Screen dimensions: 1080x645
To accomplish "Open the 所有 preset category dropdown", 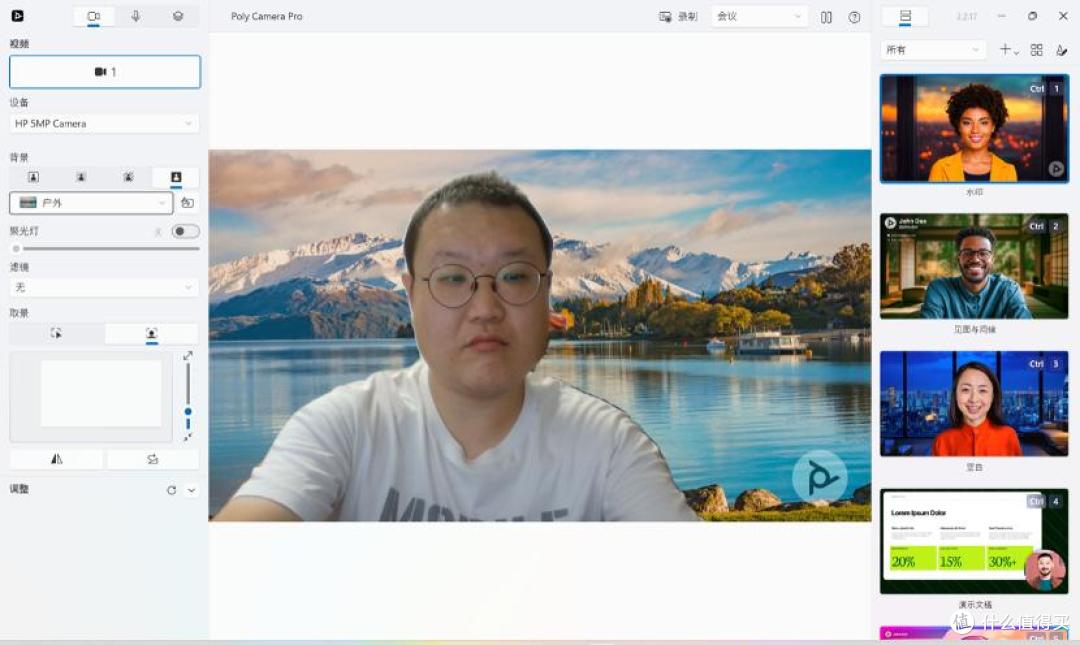I will point(933,50).
